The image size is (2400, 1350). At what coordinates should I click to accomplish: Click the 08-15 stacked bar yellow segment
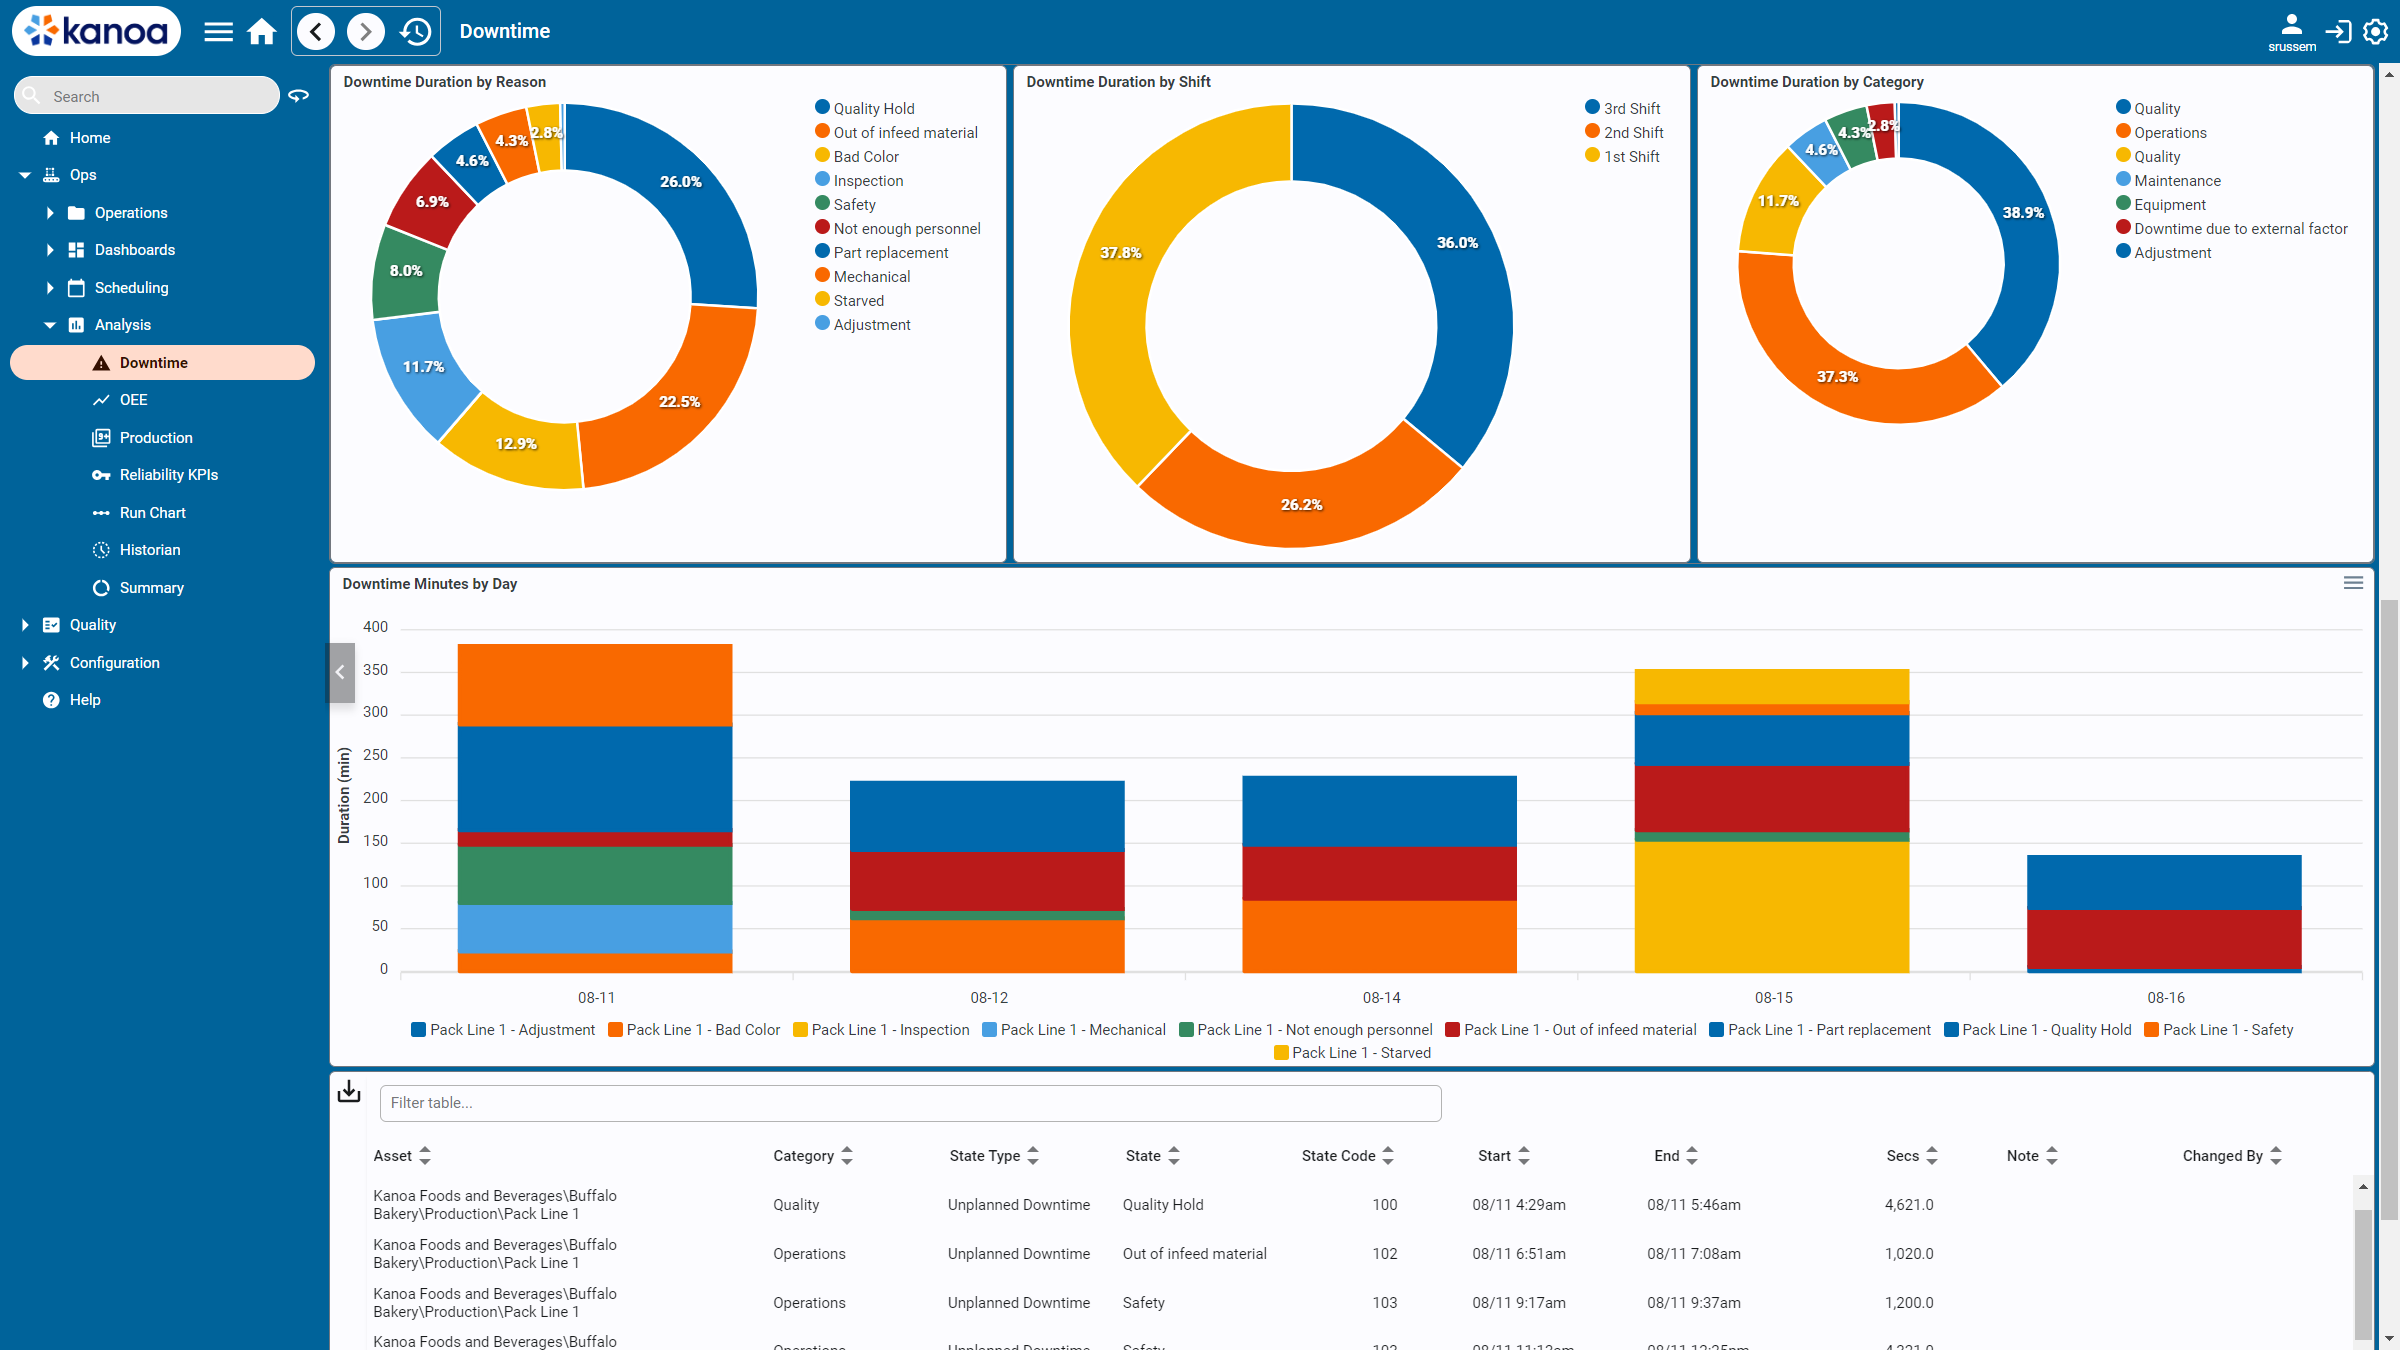[1771, 906]
